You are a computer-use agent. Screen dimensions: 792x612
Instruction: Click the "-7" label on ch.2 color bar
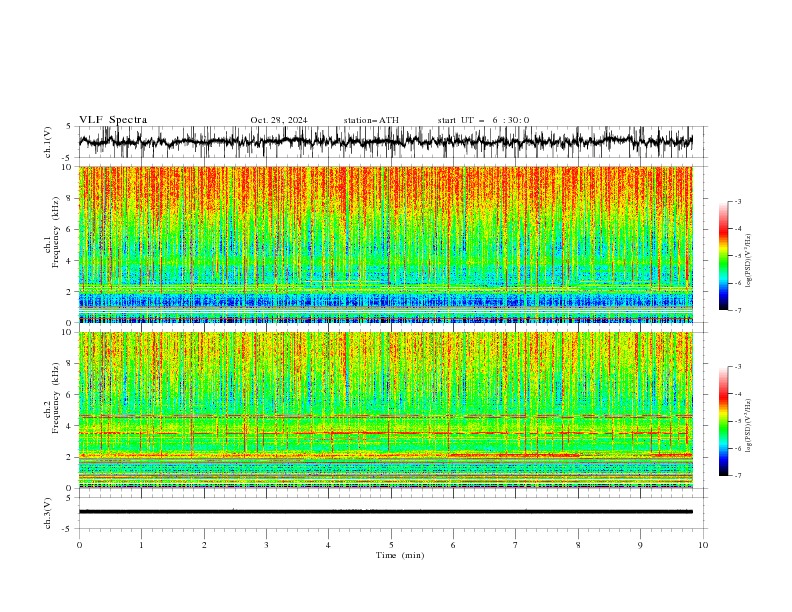[738, 475]
